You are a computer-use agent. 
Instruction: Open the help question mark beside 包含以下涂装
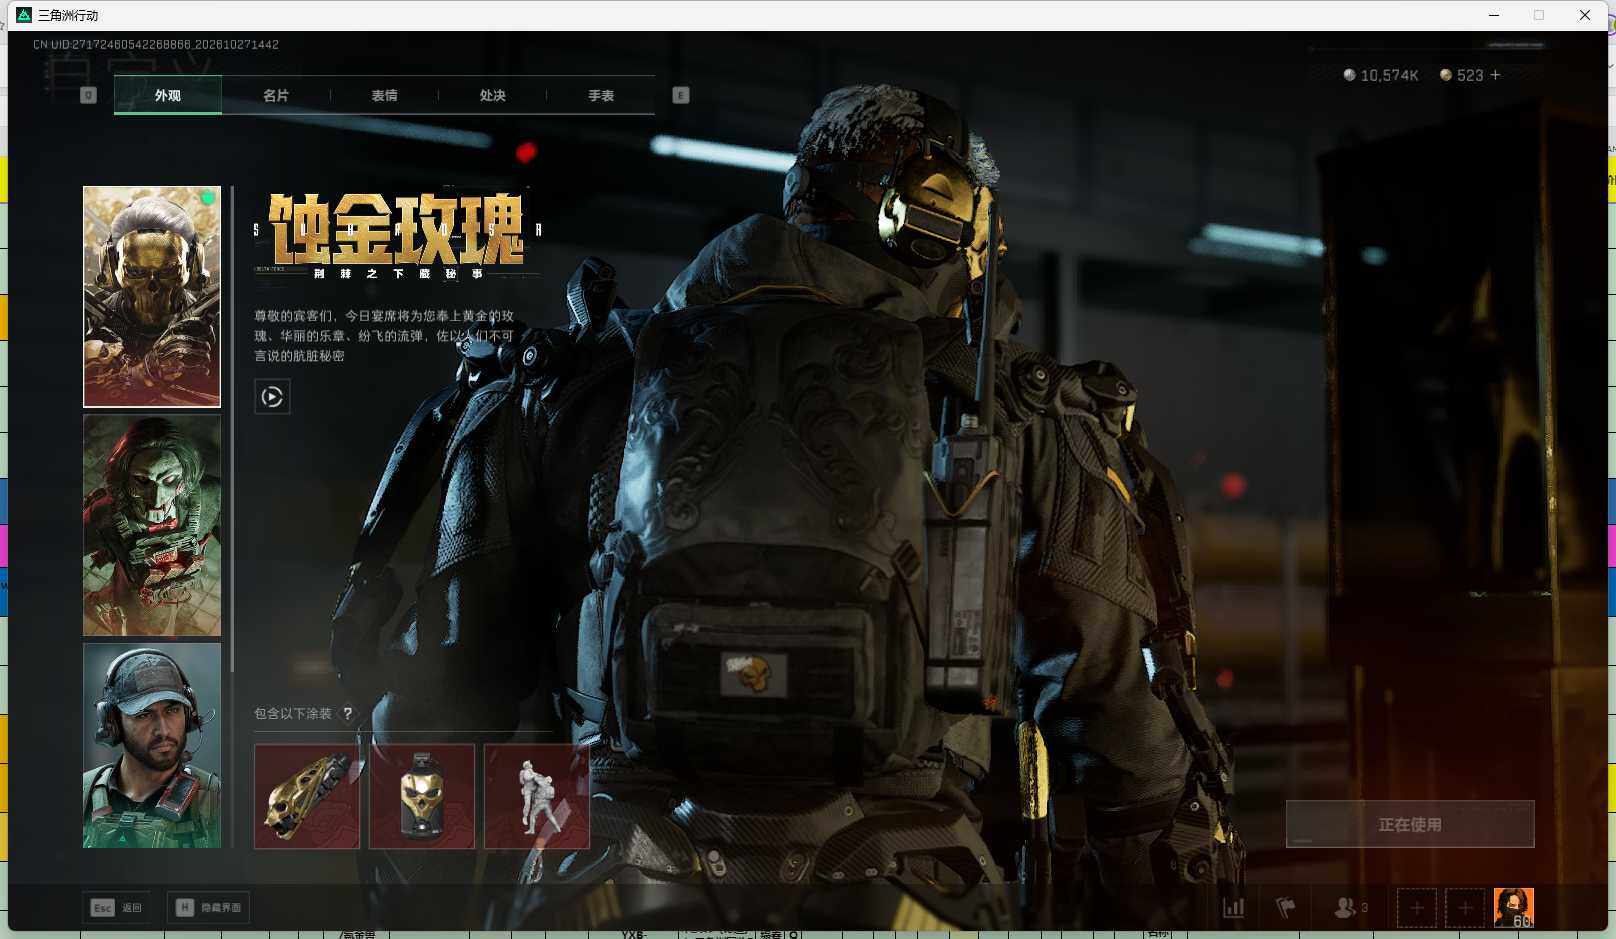tap(347, 713)
